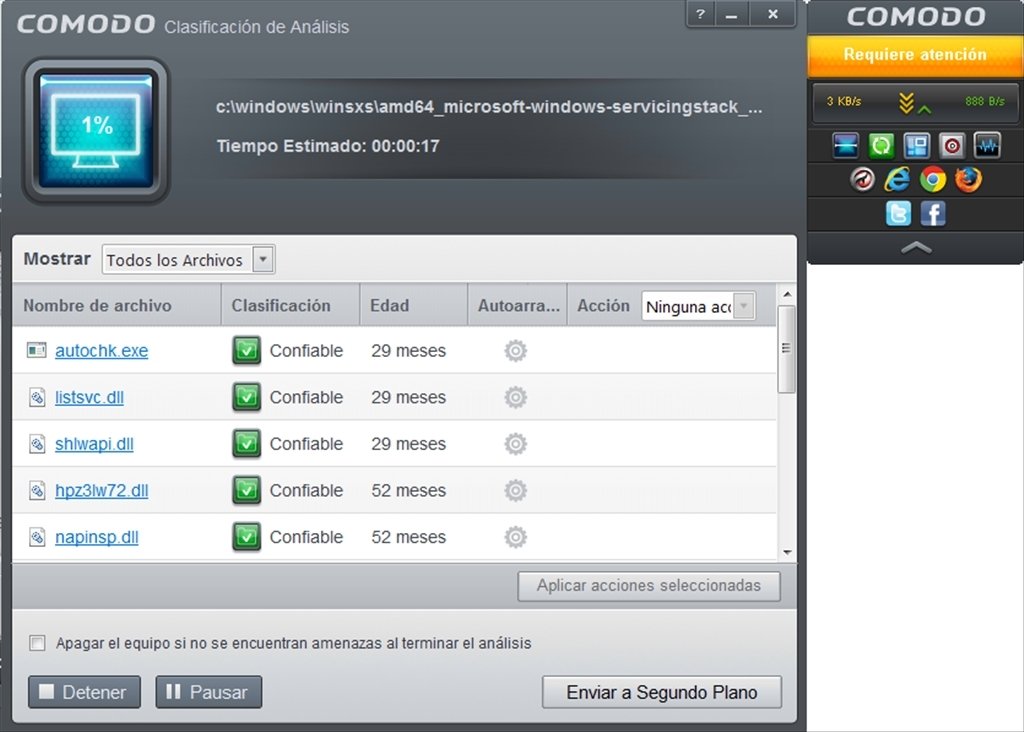Screen dimensions: 1024x732
Task: Click the green Update icon in the widget
Action: tap(881, 145)
